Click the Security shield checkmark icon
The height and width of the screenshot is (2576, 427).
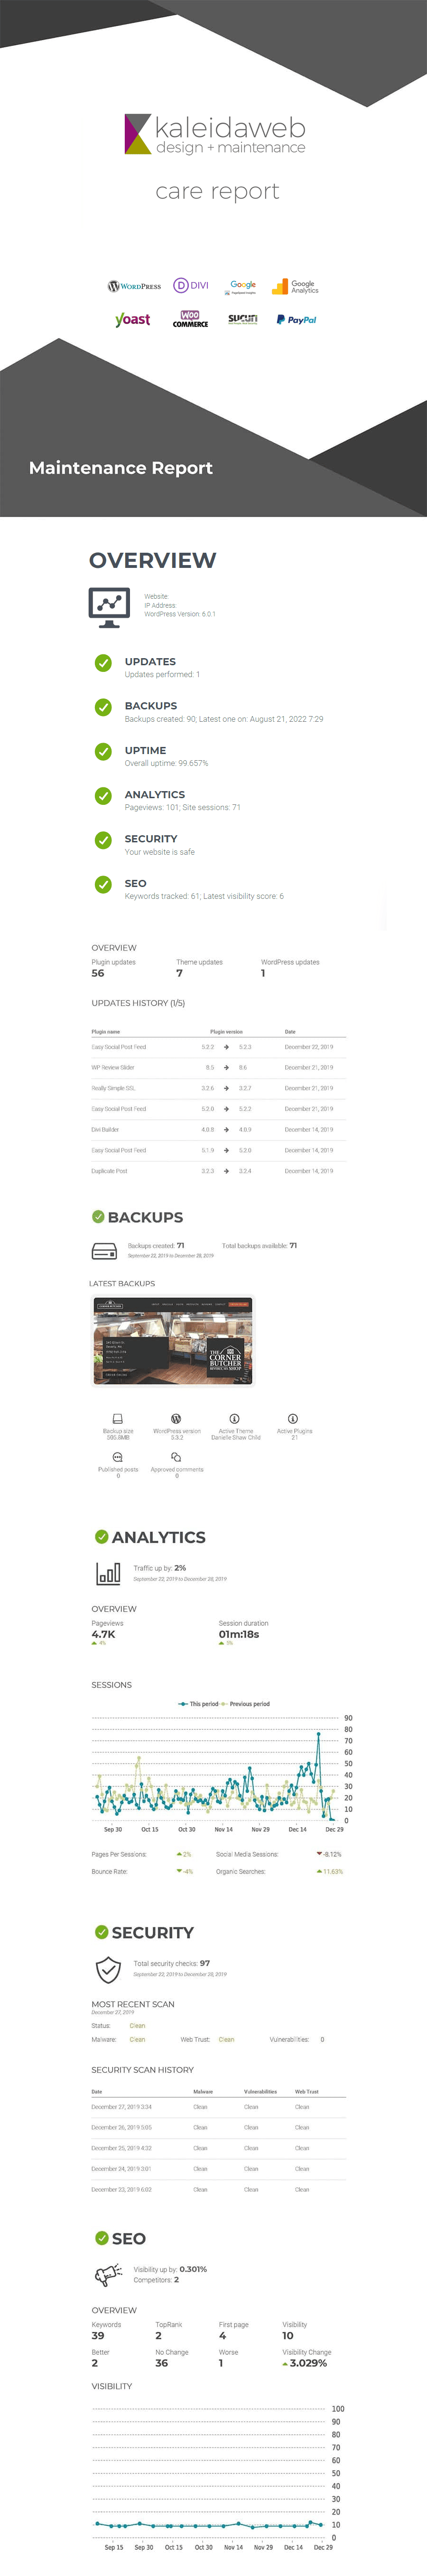point(108,1969)
